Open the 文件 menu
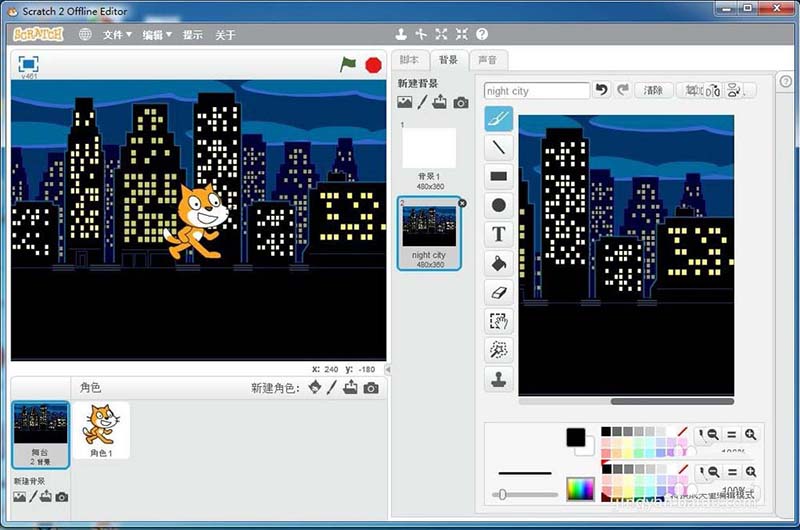This screenshot has height=530, width=800. tap(117, 35)
